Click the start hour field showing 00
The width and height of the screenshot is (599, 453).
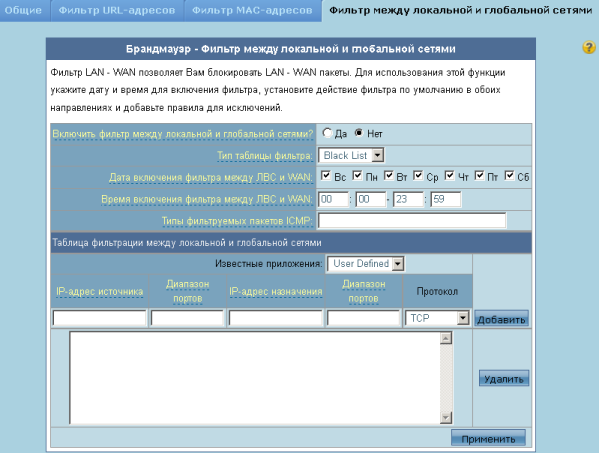tap(333, 199)
